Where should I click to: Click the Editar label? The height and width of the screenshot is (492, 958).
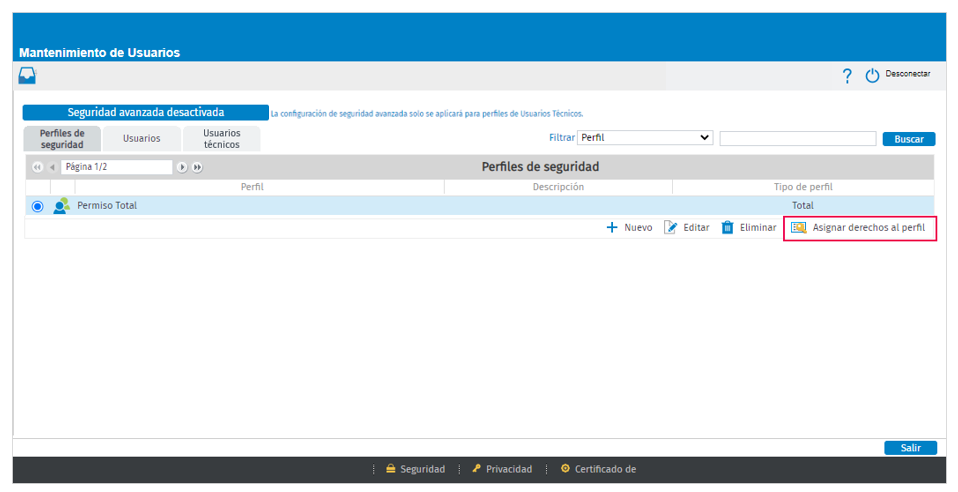(x=697, y=227)
